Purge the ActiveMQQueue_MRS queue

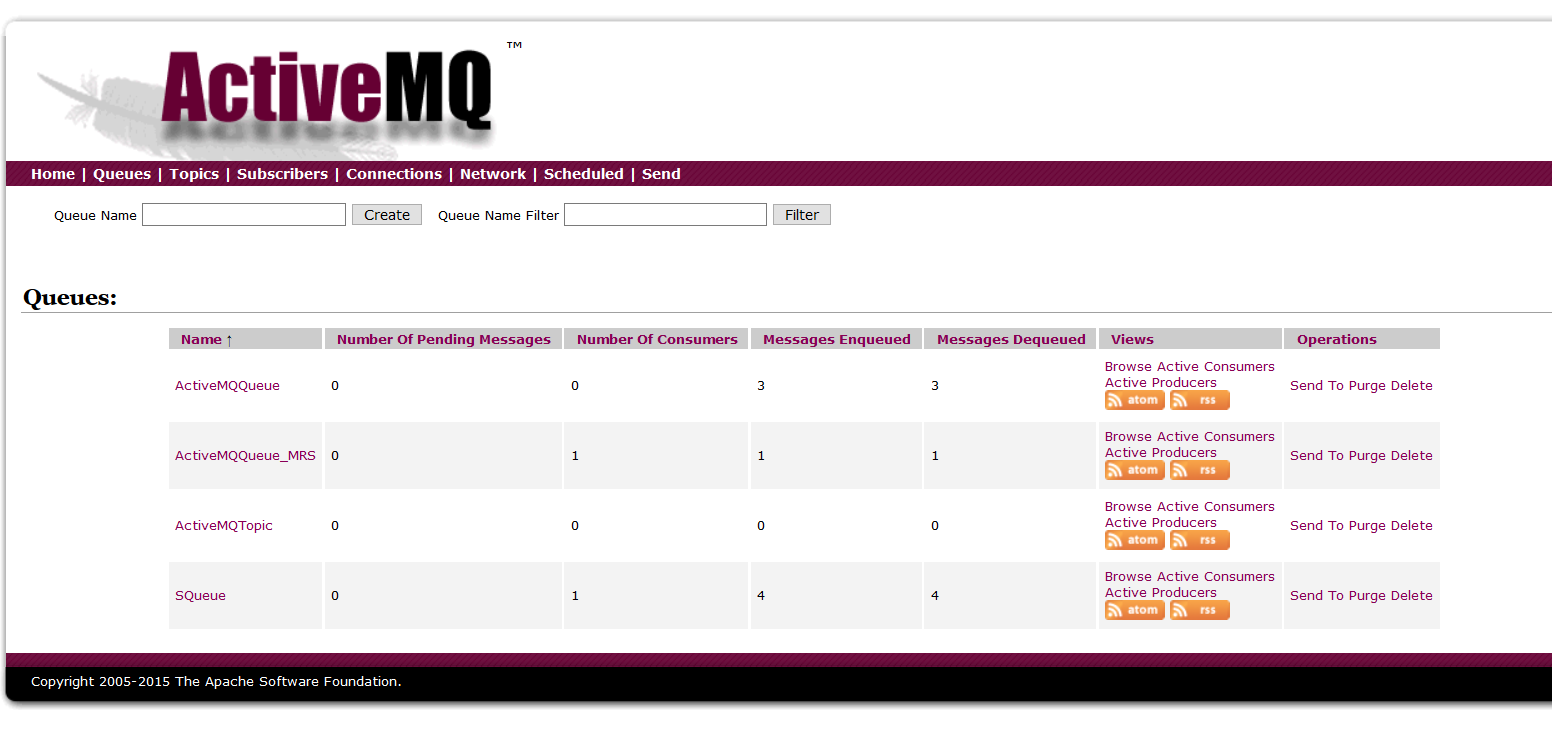pyautogui.click(x=1367, y=455)
